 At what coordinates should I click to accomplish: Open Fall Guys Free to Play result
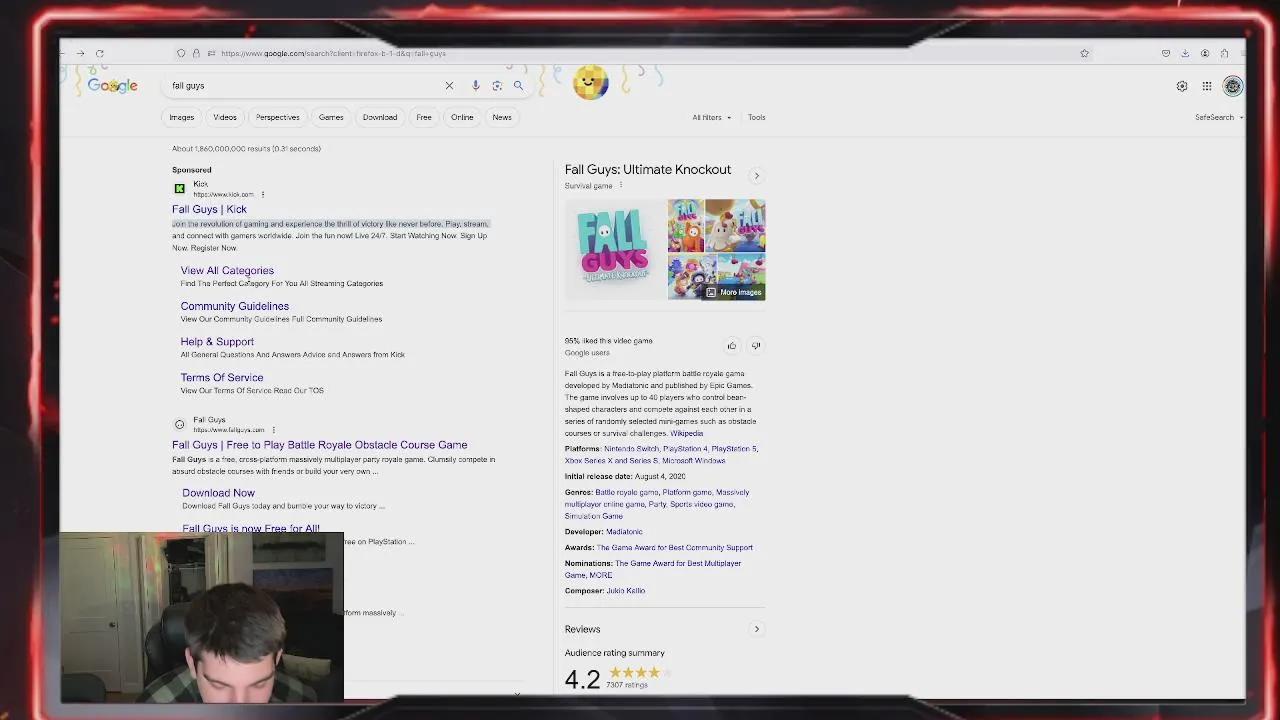(x=320, y=445)
